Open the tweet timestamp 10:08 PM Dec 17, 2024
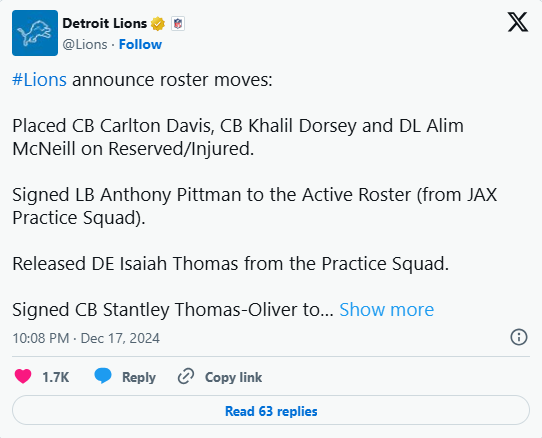The width and height of the screenshot is (542, 438). pyautogui.click(x=86, y=338)
